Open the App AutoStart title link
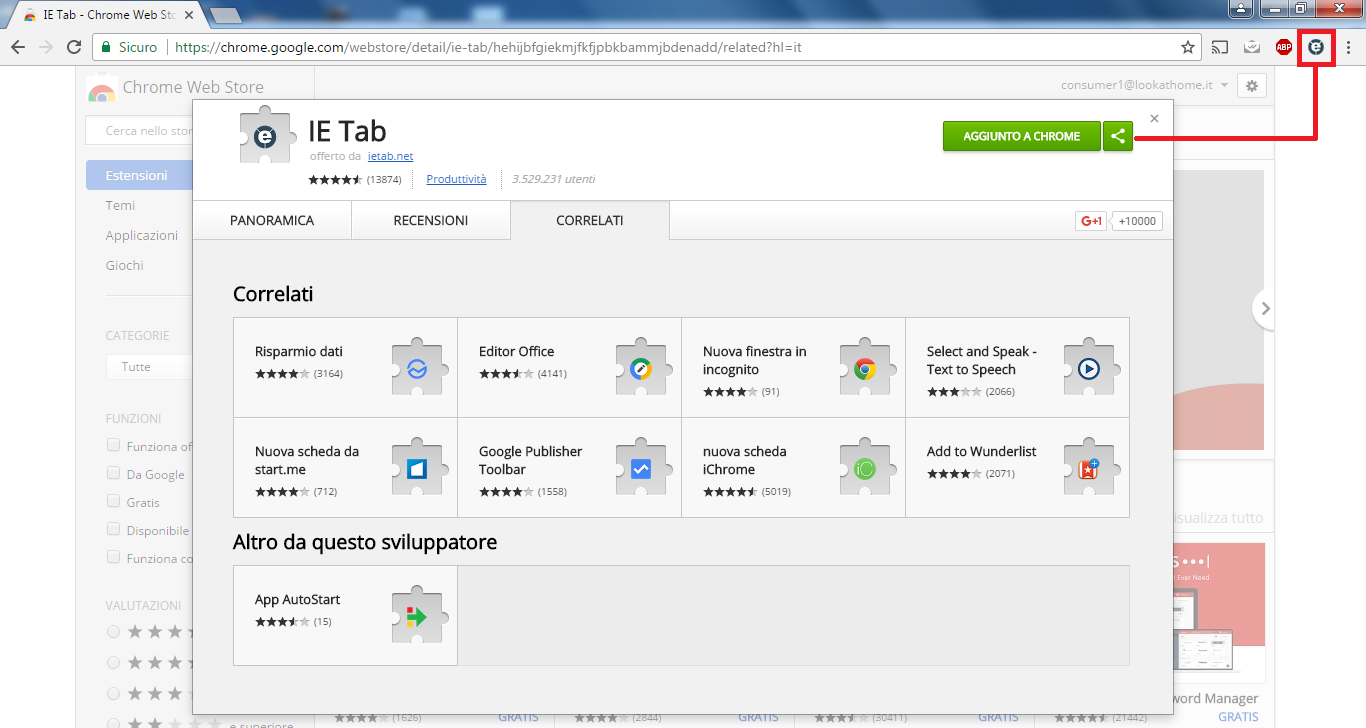The height and width of the screenshot is (728, 1366). 298,599
